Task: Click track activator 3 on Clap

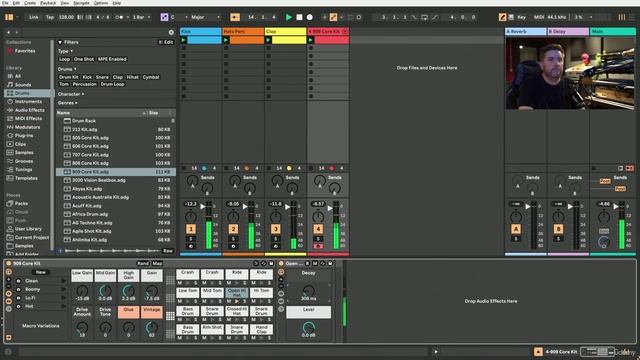Action: tap(276, 229)
